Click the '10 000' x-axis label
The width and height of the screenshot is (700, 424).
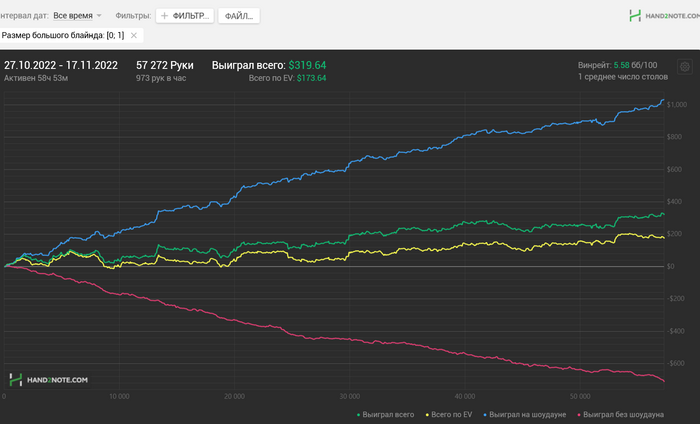[x=119, y=396]
